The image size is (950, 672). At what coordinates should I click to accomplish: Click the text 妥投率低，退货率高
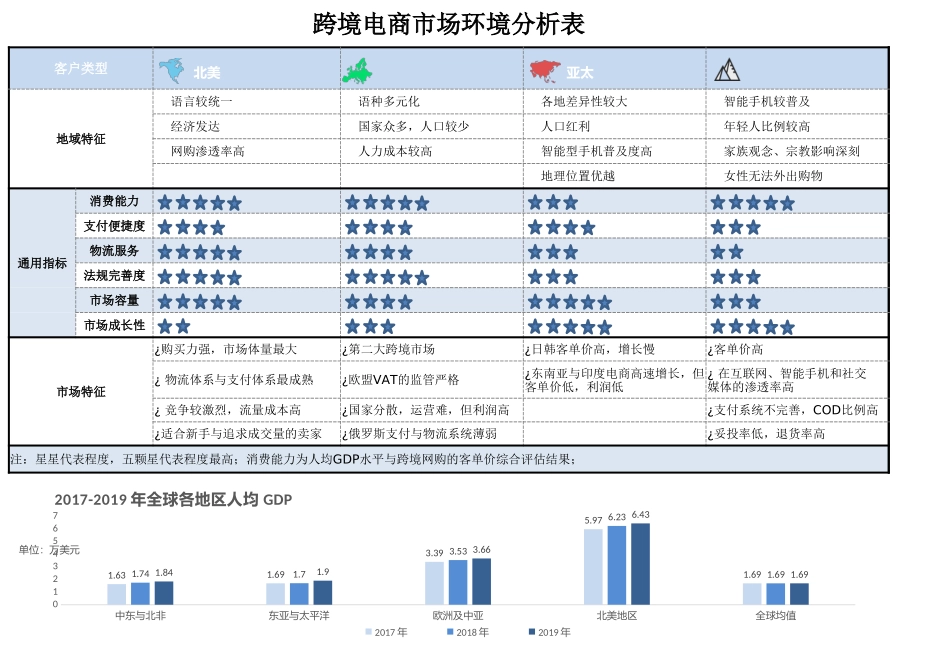769,434
